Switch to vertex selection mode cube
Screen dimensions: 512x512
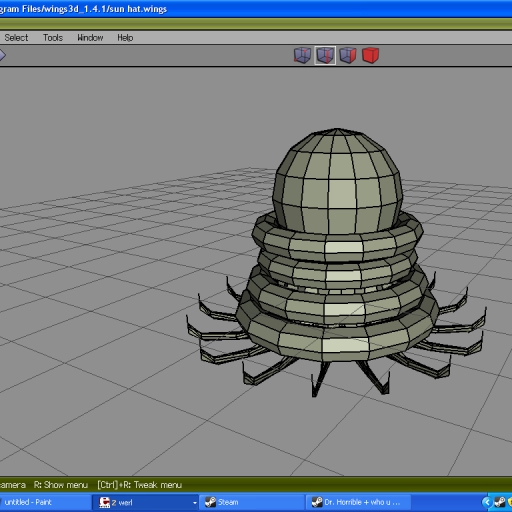302,55
